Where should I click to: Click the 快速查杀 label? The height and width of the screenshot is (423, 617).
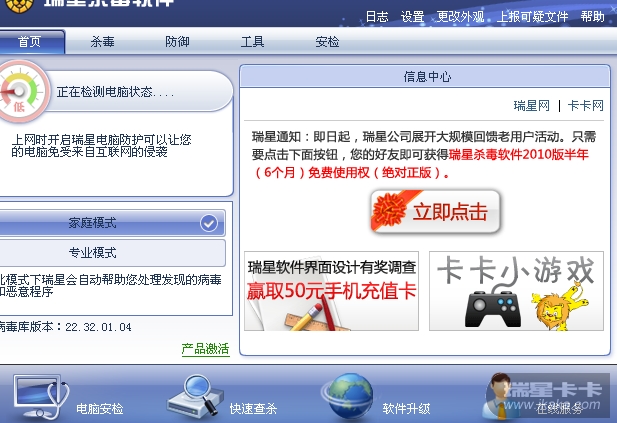click(x=253, y=409)
